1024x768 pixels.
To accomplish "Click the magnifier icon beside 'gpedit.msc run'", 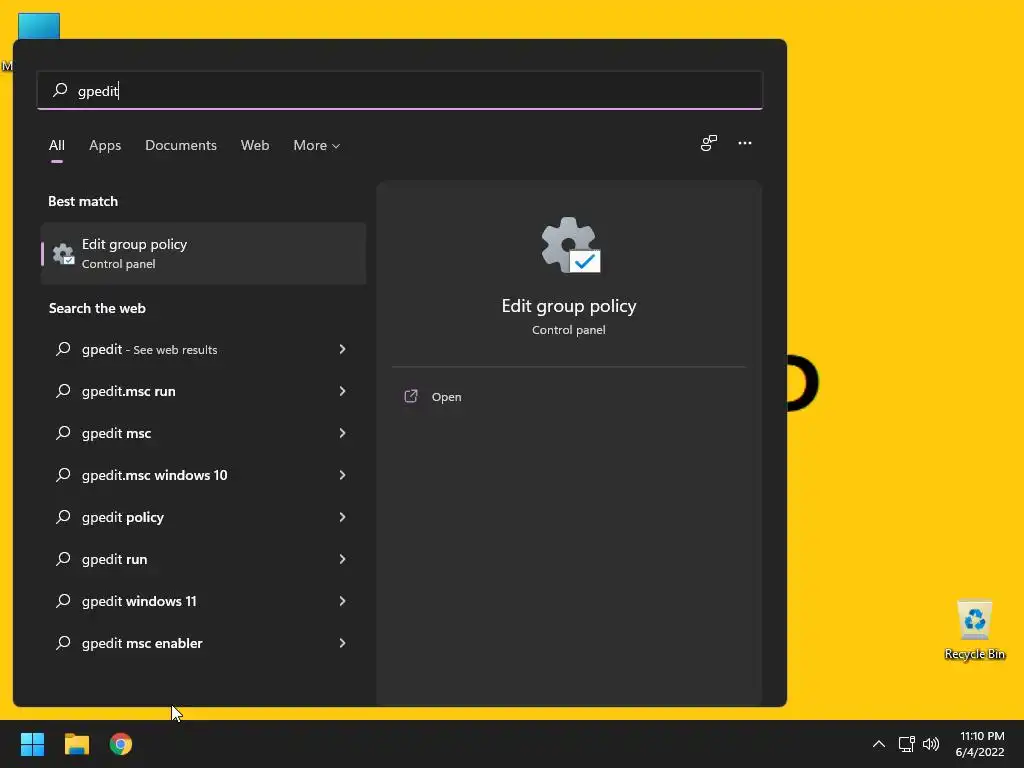I will (x=63, y=391).
